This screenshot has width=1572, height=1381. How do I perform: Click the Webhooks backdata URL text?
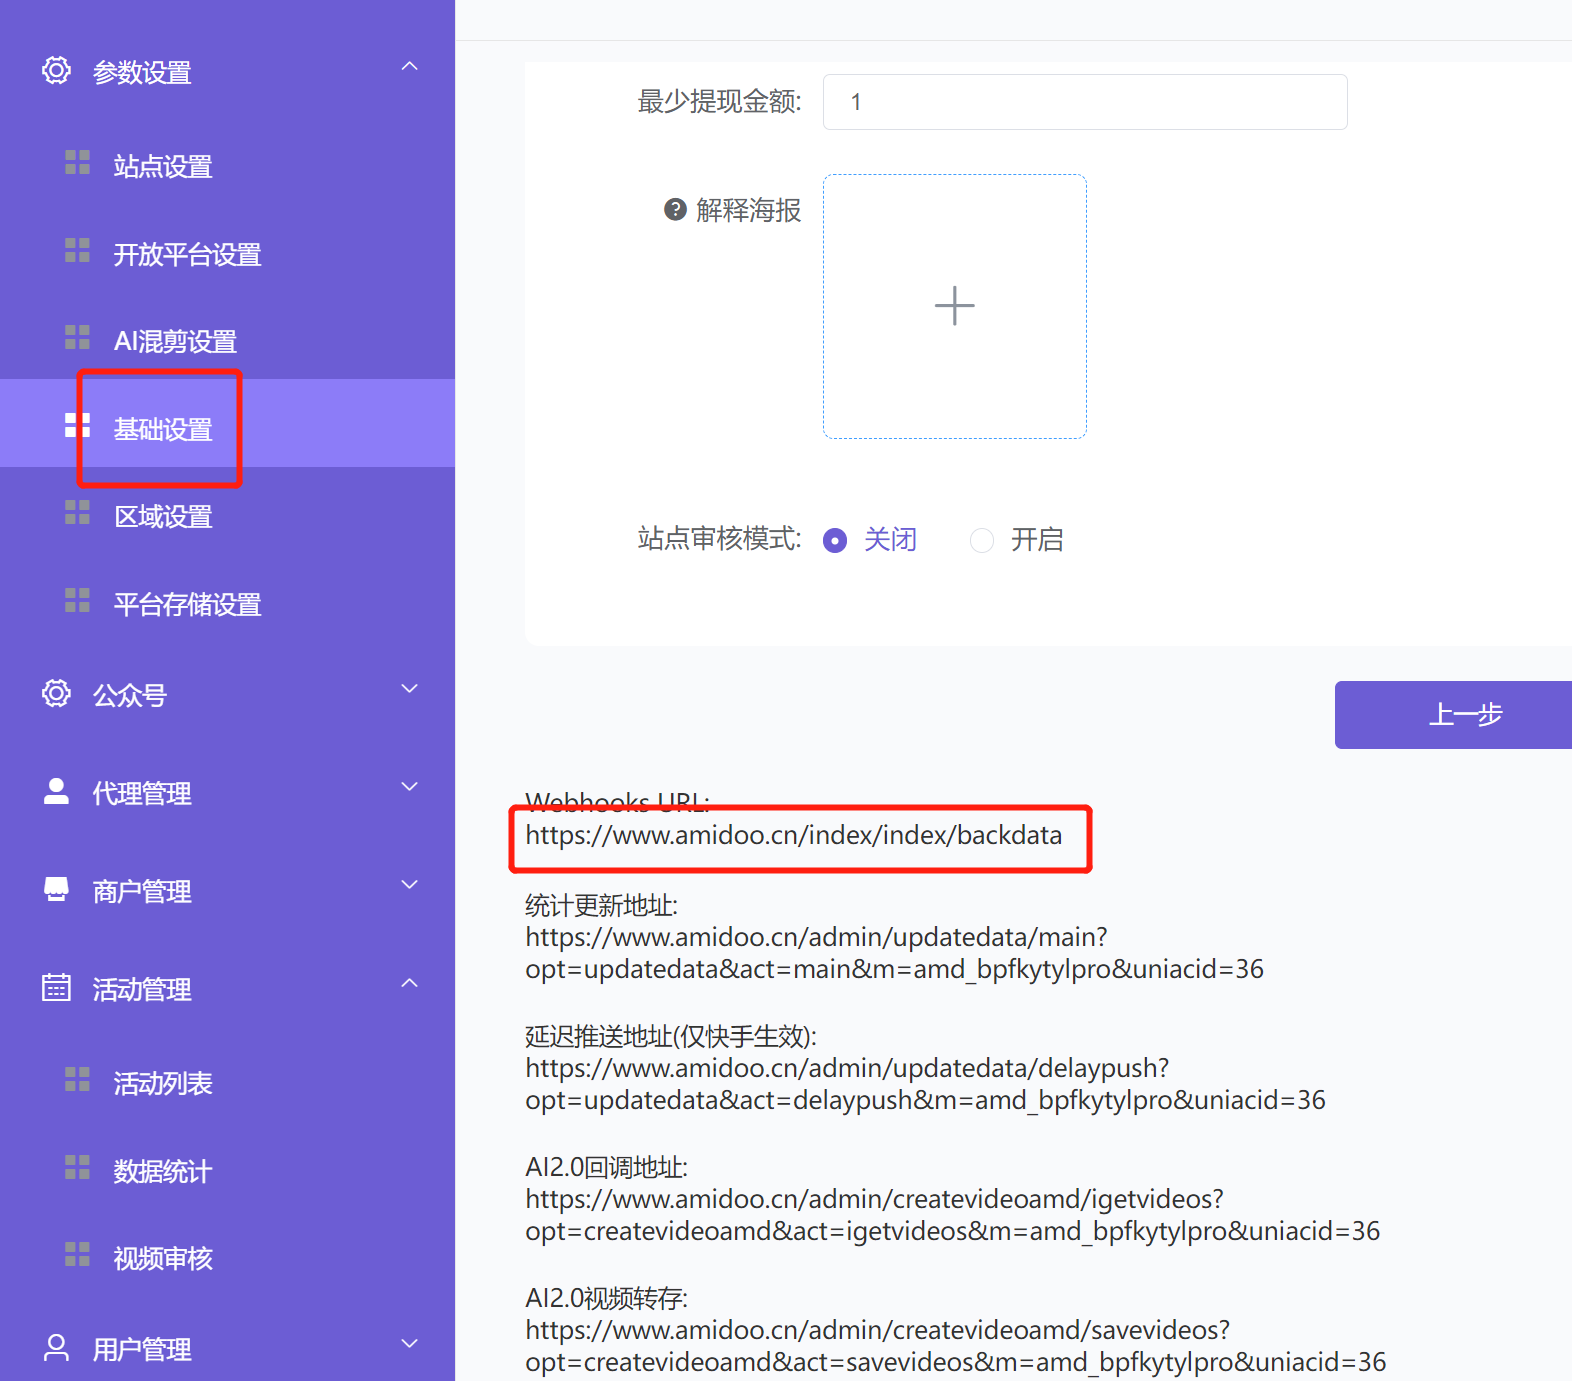[794, 835]
